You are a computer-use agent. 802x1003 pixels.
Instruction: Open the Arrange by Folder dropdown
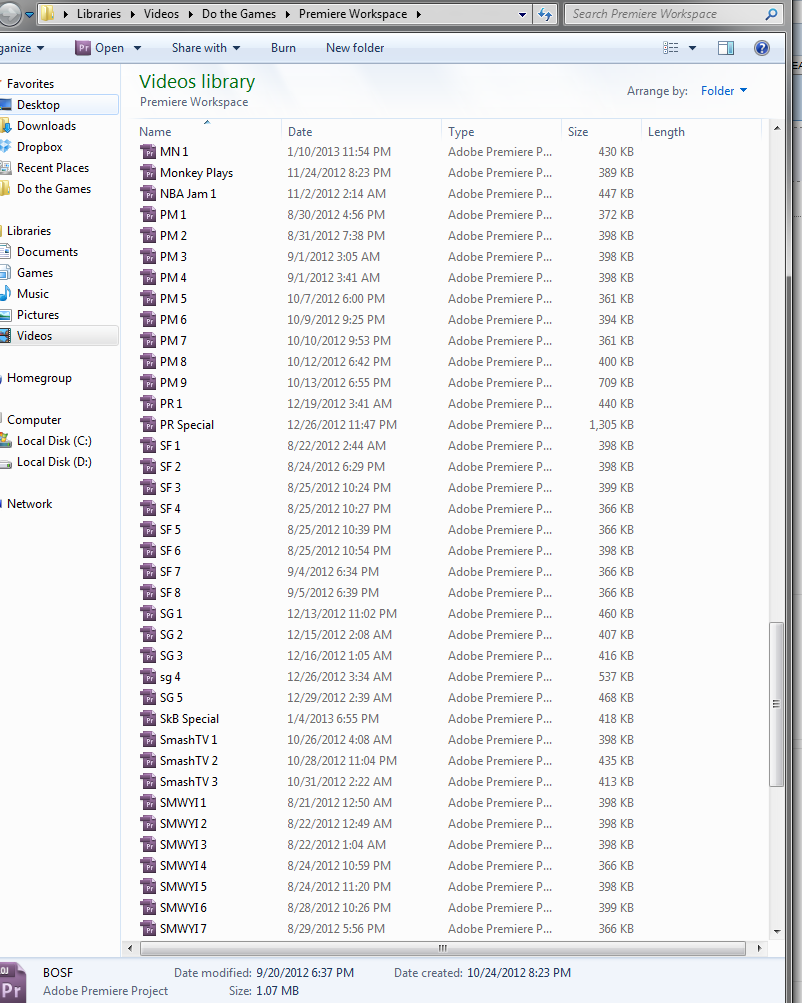(724, 91)
